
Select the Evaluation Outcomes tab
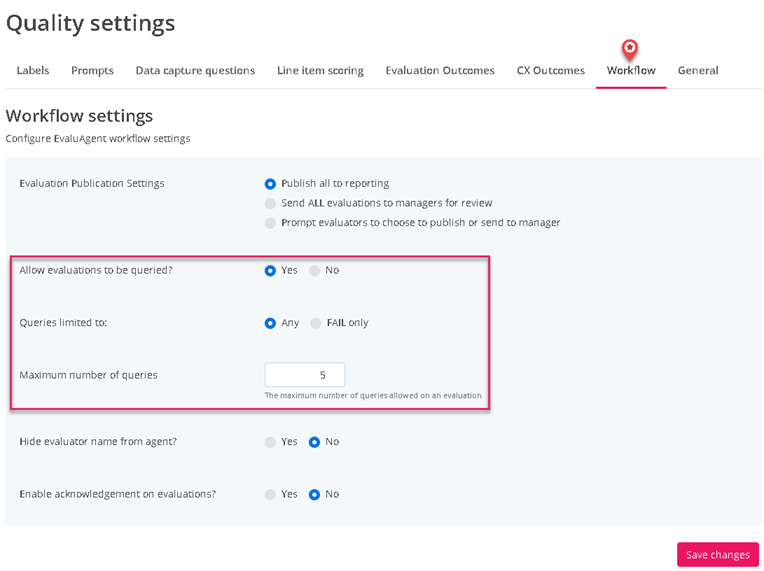[x=440, y=71]
